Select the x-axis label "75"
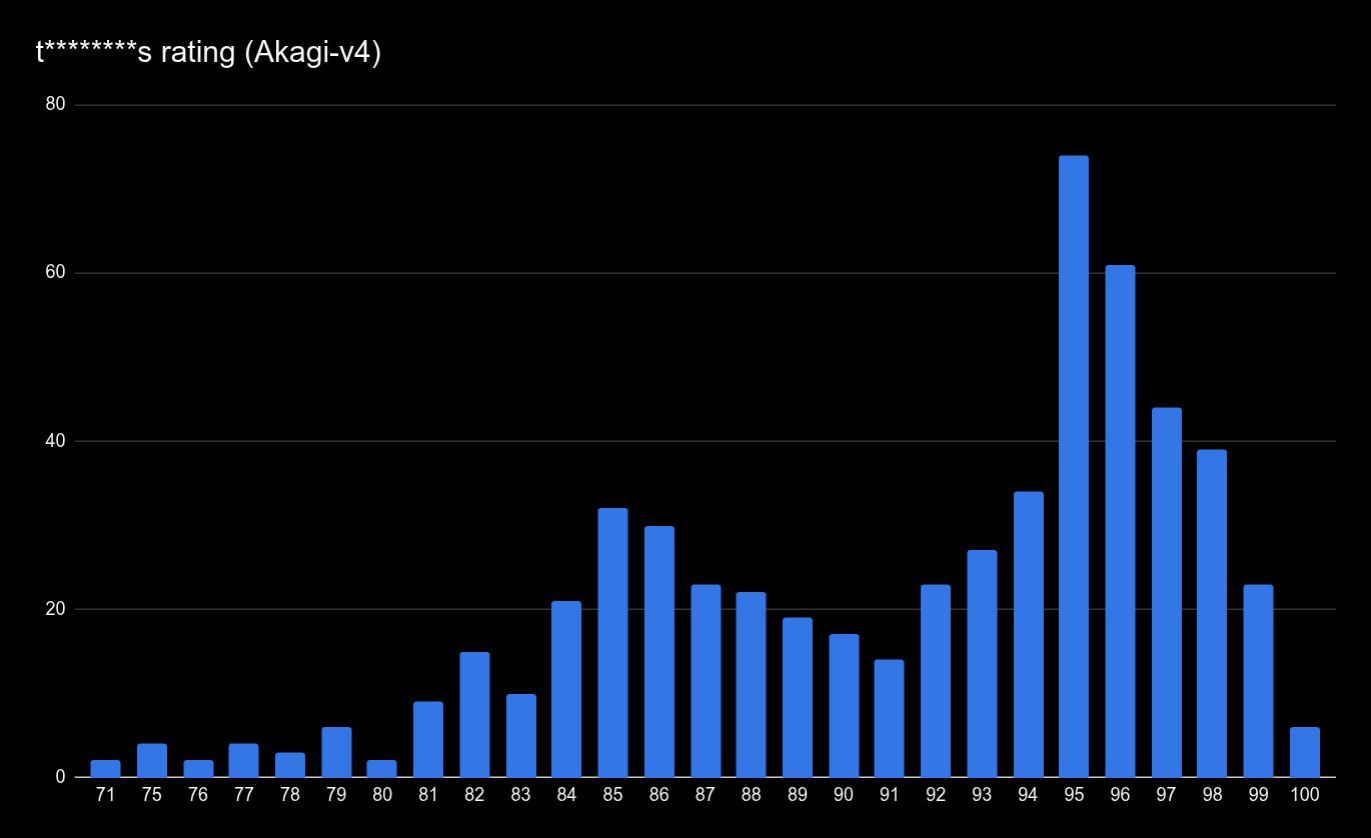Viewport: 1371px width, 838px height. click(x=152, y=796)
